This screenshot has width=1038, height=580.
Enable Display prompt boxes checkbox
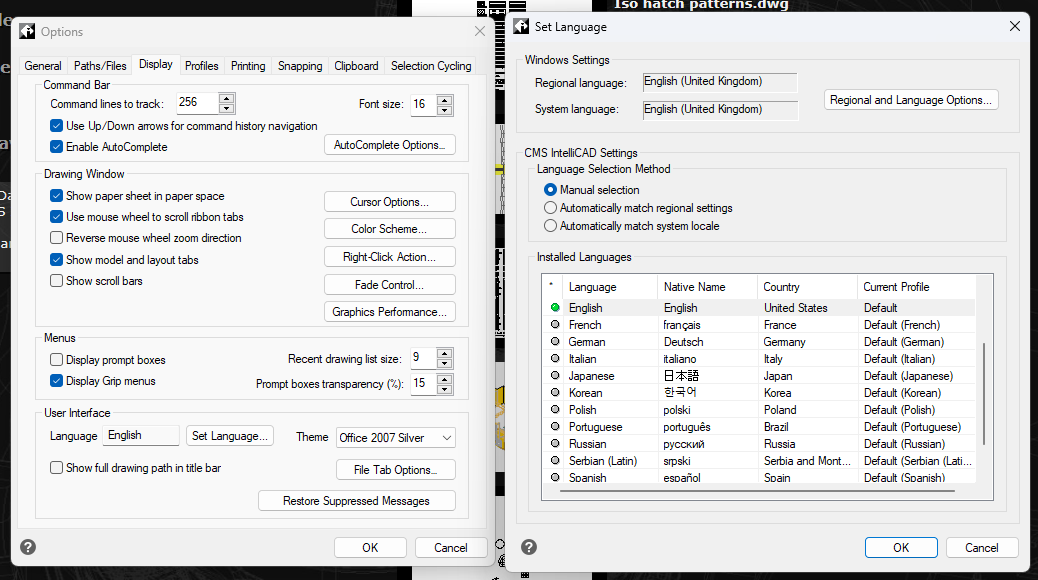pyautogui.click(x=56, y=360)
